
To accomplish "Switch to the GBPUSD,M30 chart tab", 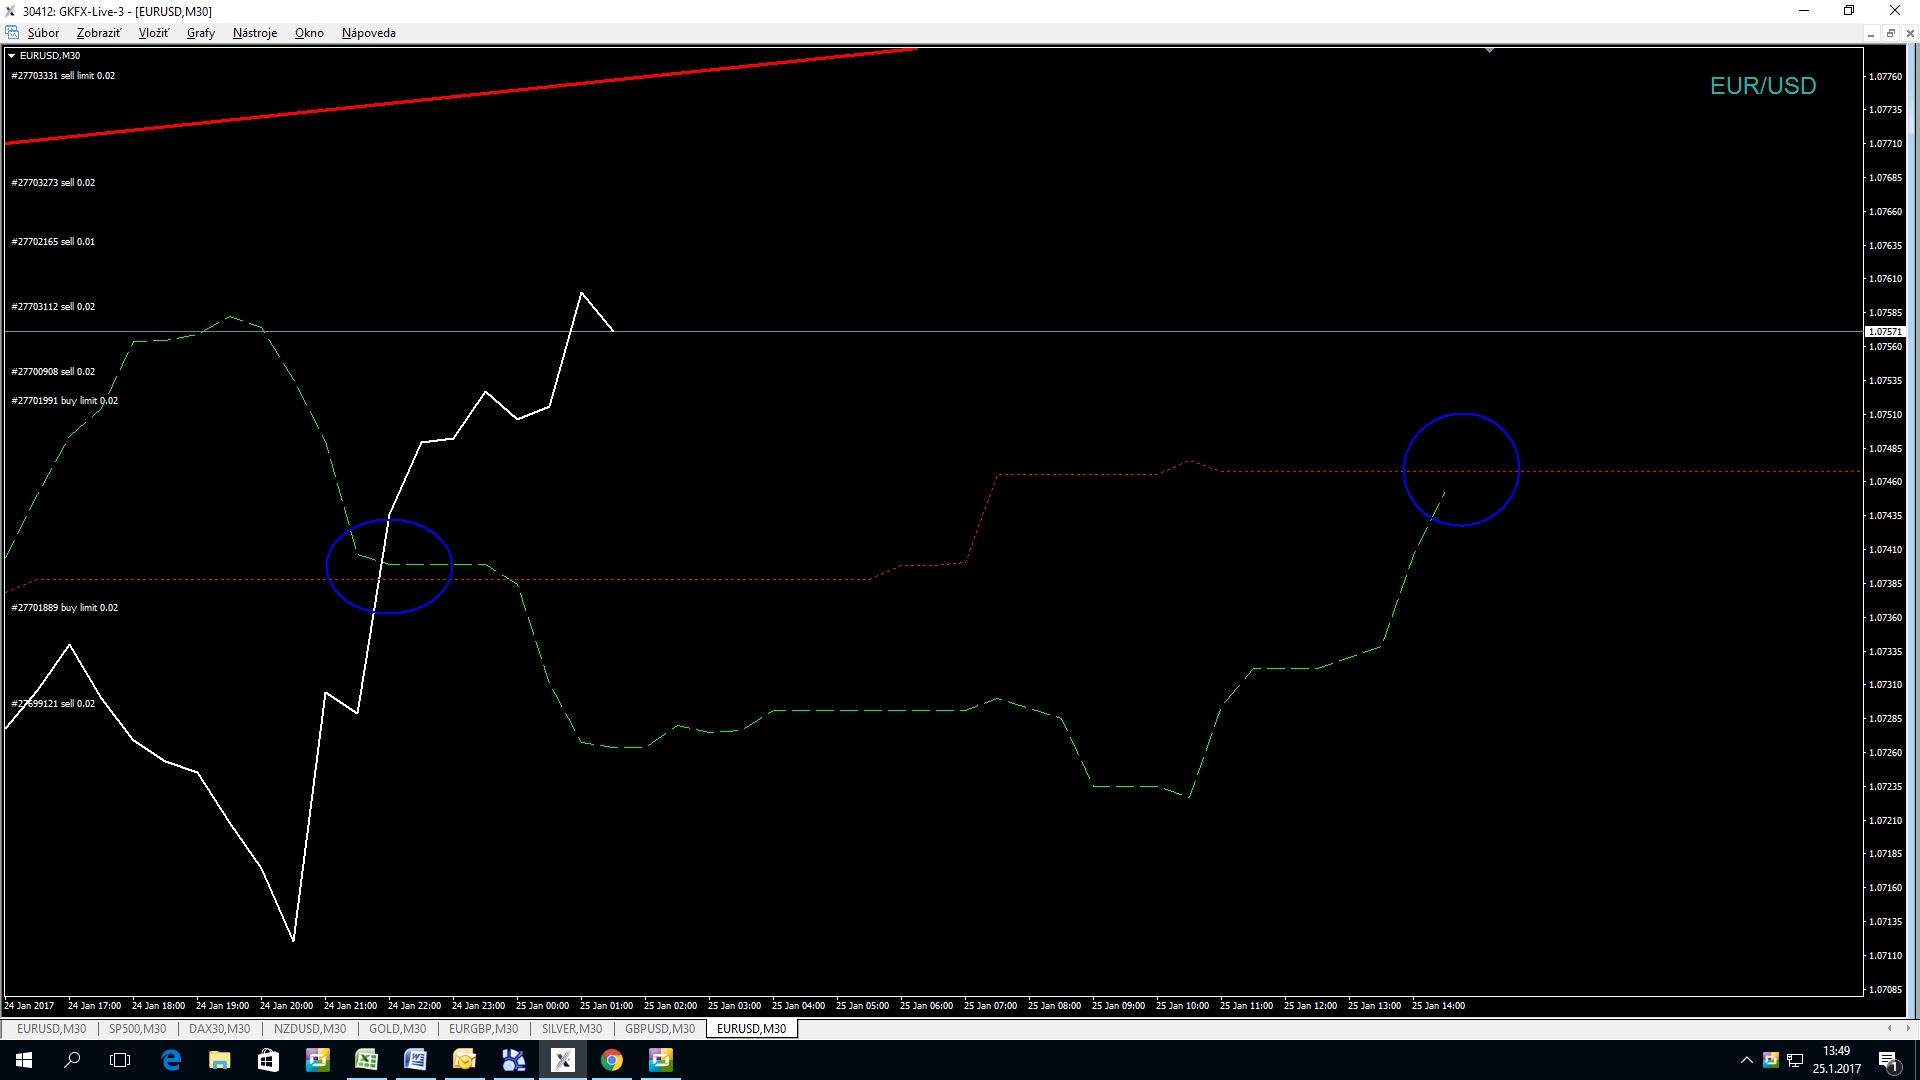I will click(x=660, y=1028).
